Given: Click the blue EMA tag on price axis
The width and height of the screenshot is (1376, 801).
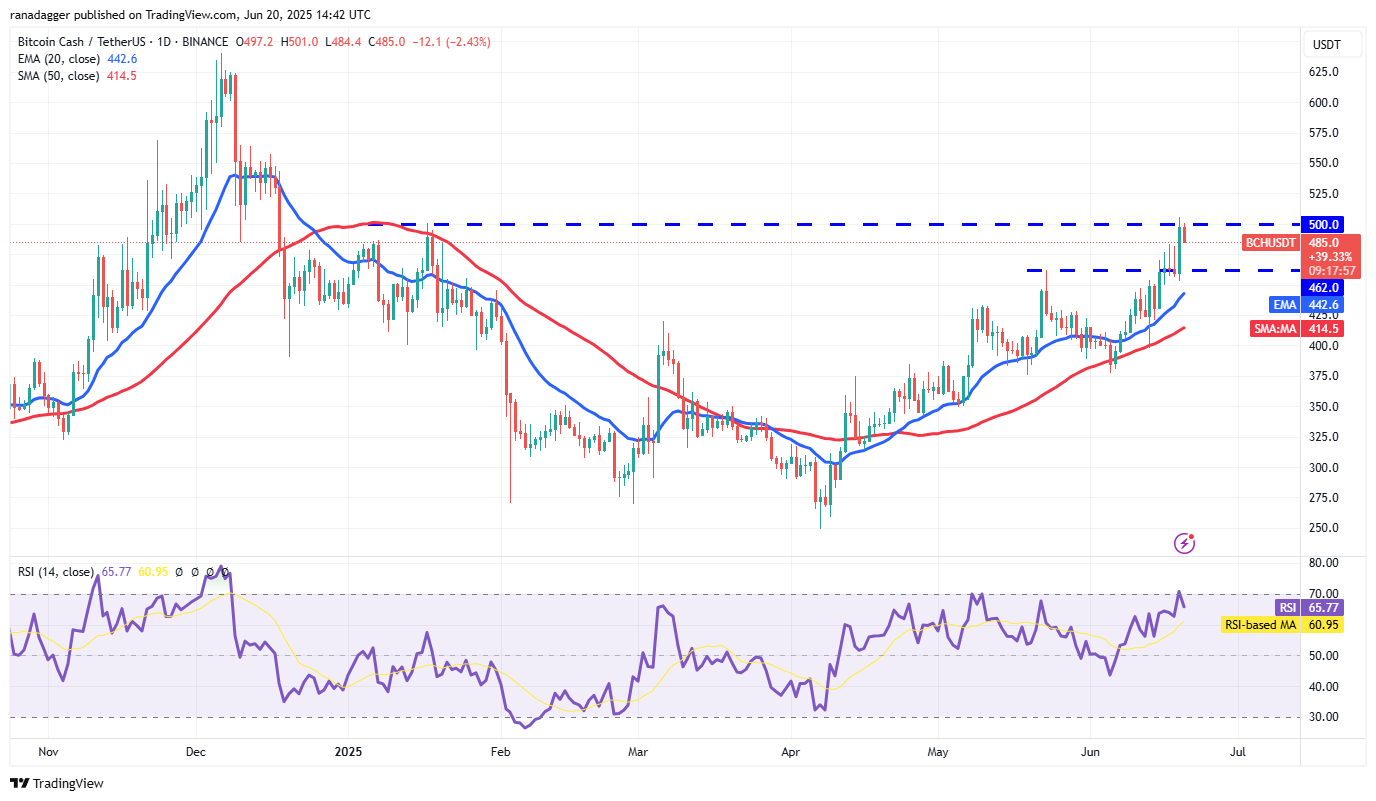Looking at the screenshot, I should [1284, 304].
